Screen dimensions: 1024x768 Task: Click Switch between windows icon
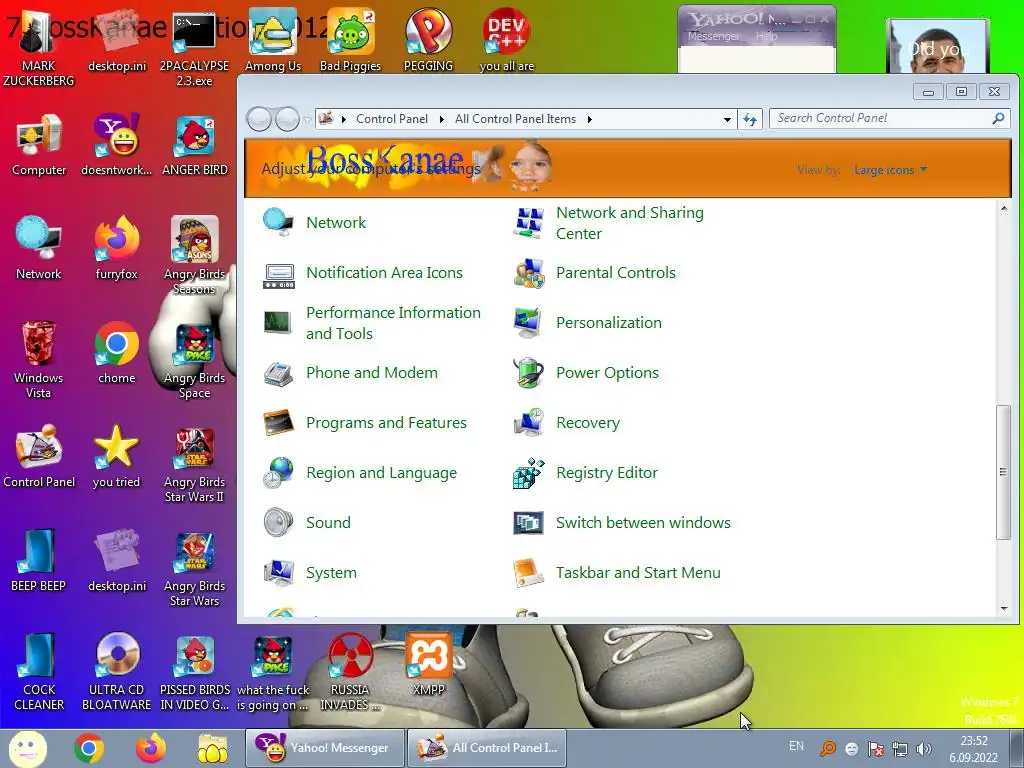[x=528, y=523]
